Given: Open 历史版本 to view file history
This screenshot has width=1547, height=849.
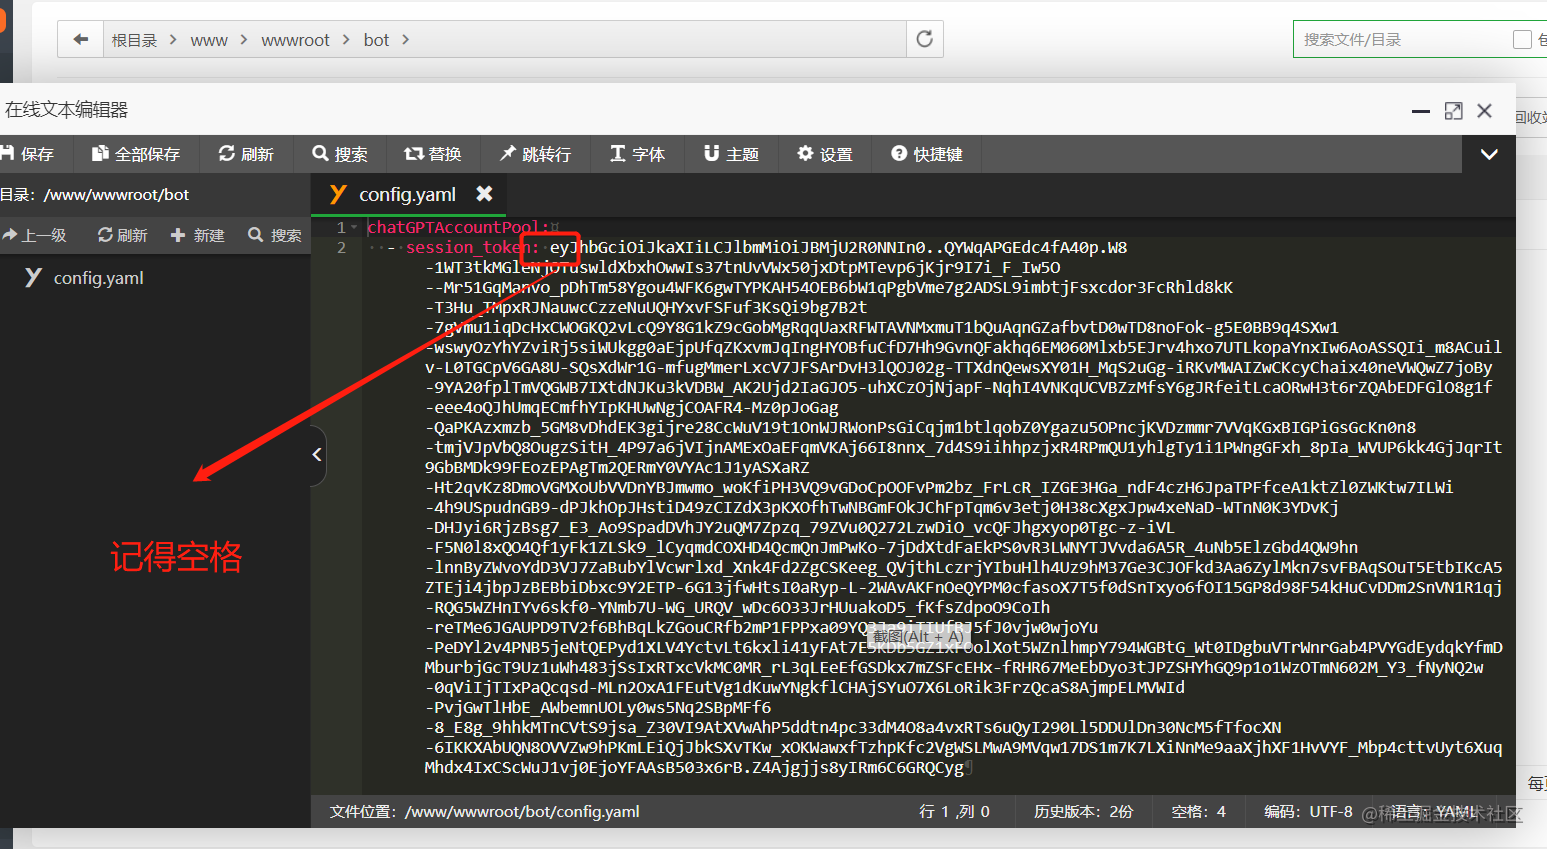Looking at the screenshot, I should [x=1082, y=812].
